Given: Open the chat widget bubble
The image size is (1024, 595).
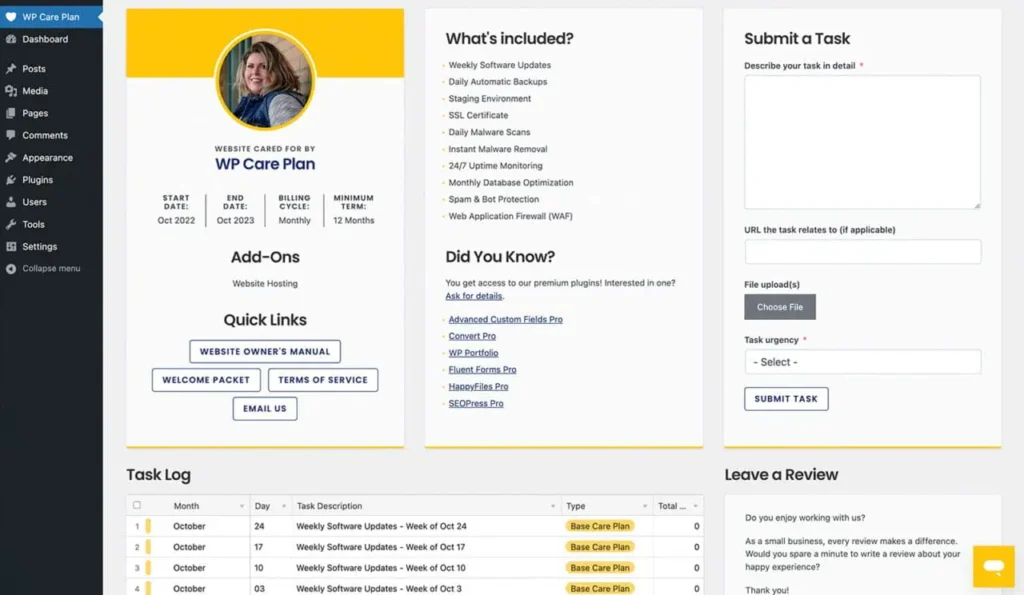Looking at the screenshot, I should tap(992, 566).
